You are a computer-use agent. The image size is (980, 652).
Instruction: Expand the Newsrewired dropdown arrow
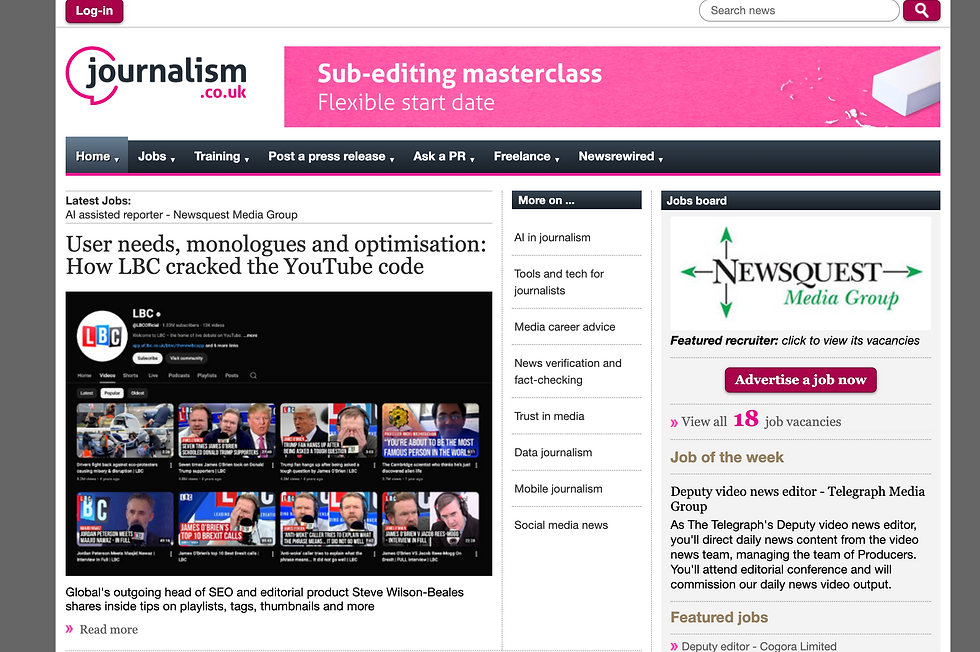pos(661,159)
